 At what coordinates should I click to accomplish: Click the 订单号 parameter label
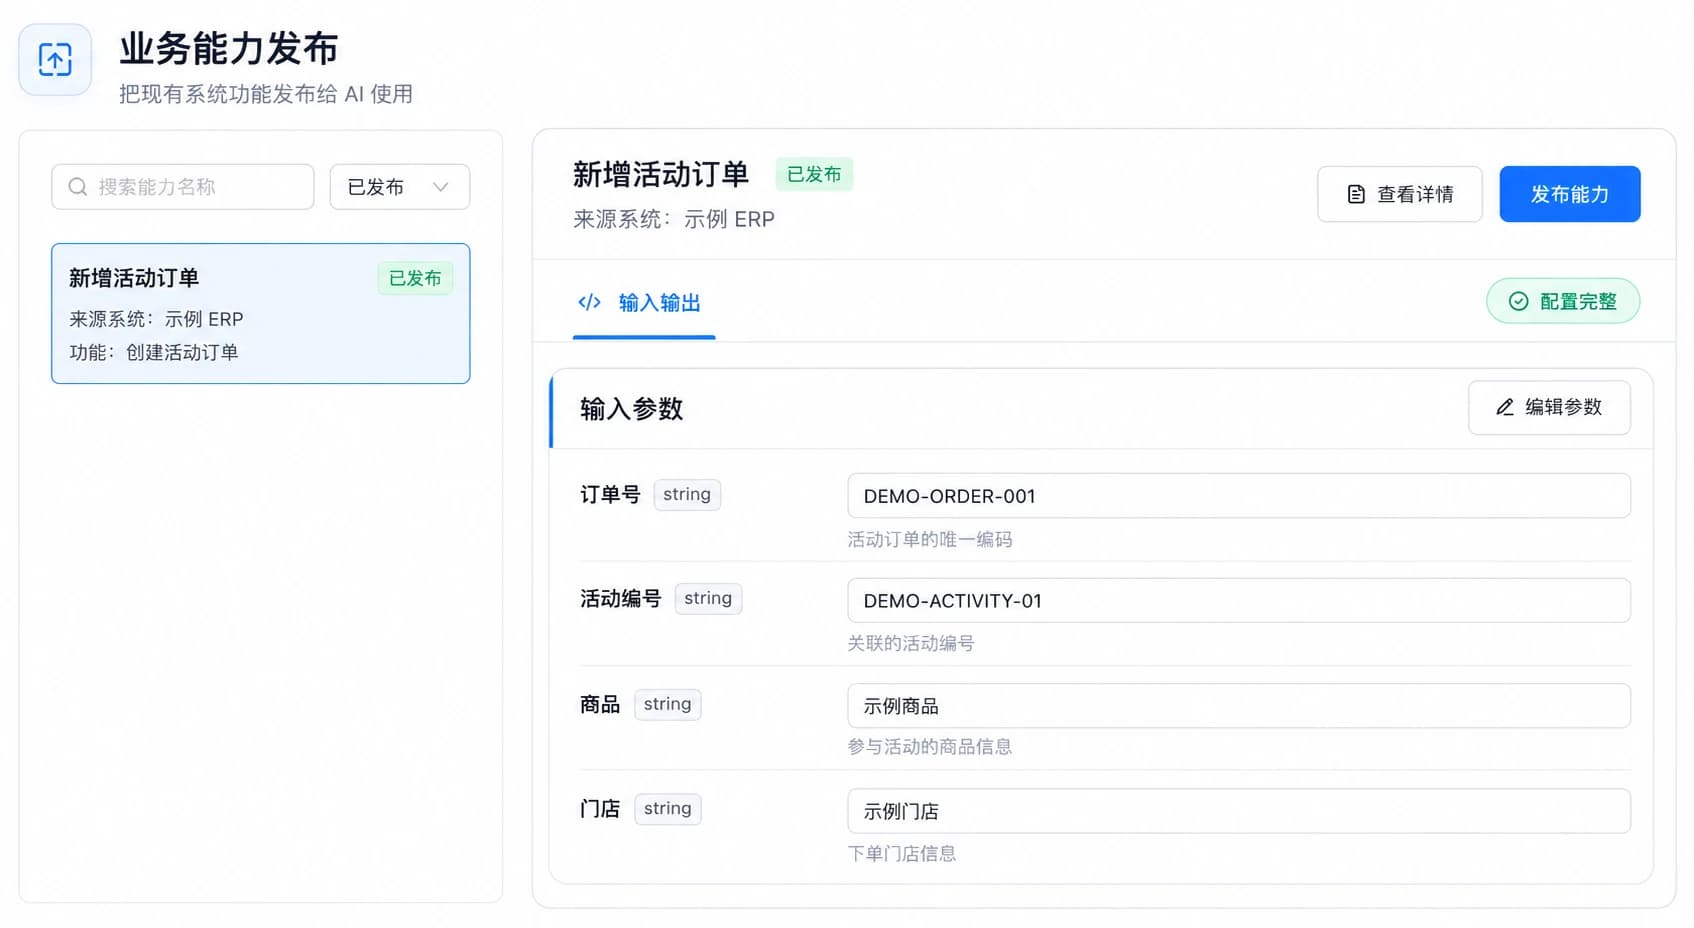pos(610,494)
